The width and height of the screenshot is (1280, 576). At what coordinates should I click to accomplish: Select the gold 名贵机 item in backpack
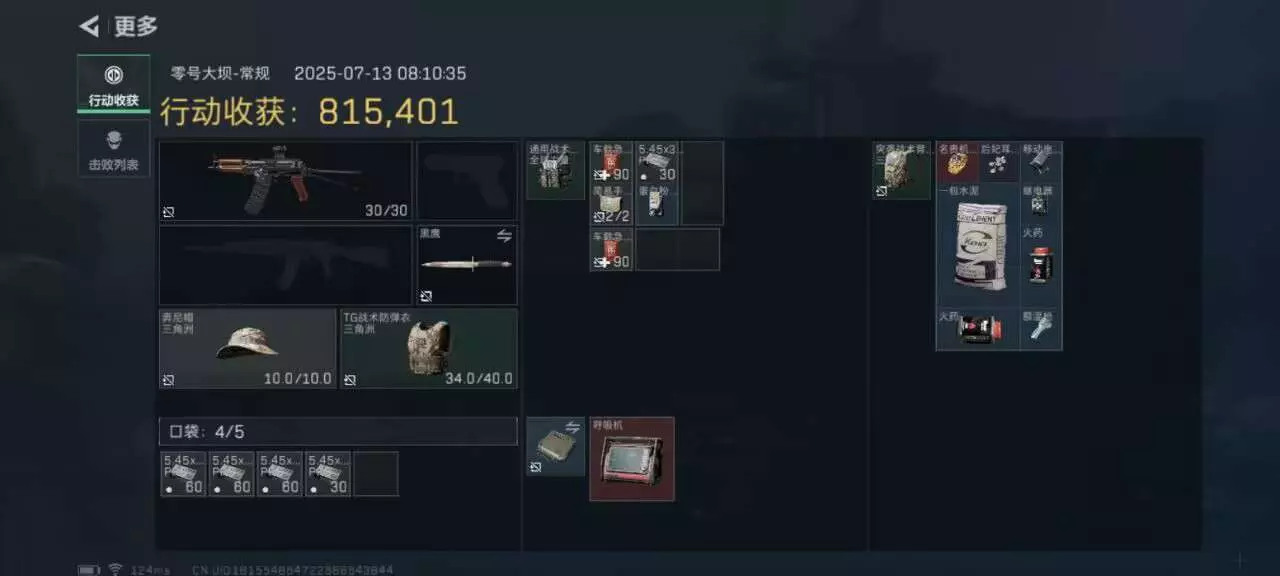tap(957, 162)
